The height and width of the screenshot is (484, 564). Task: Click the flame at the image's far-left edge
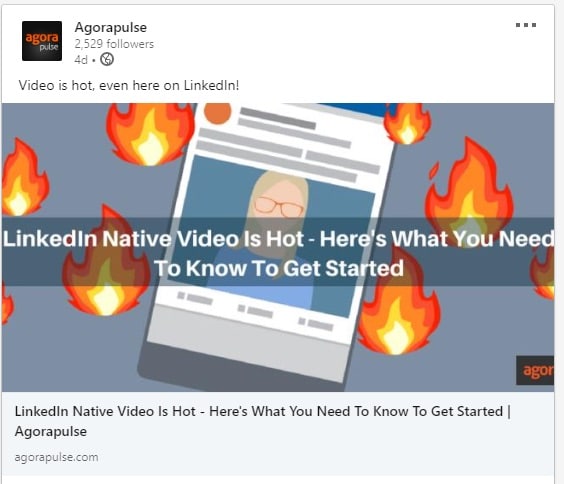click(x=24, y=178)
